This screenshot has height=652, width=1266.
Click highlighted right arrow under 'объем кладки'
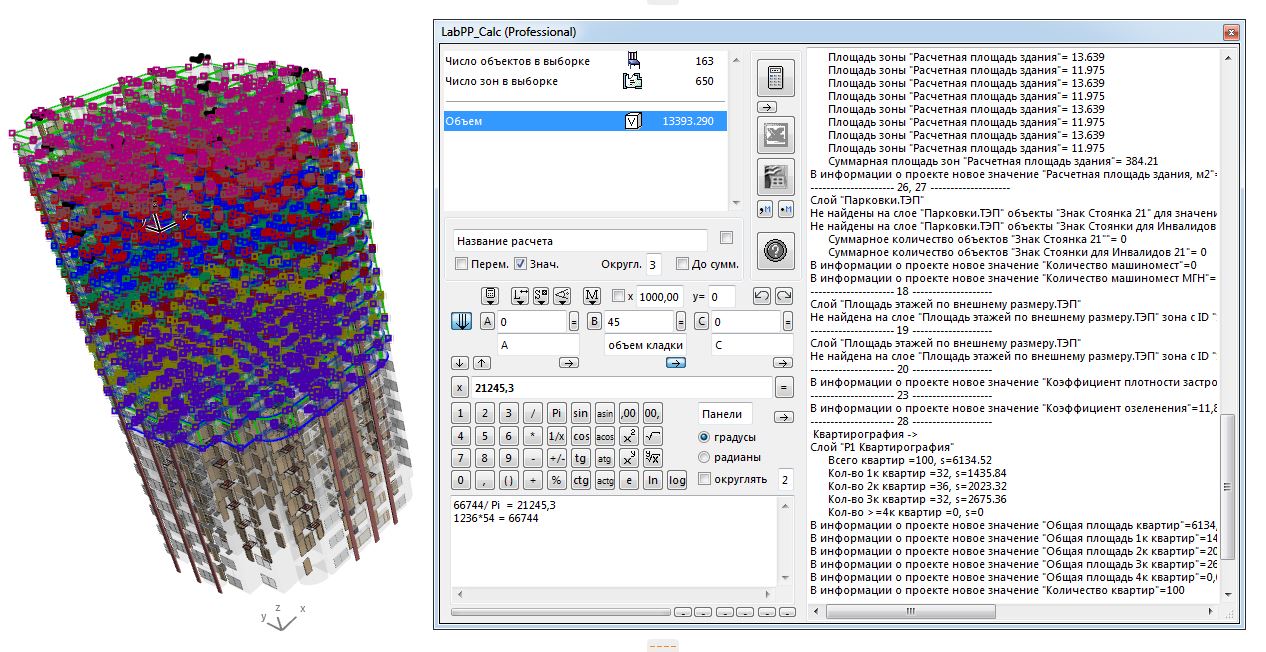click(675, 362)
